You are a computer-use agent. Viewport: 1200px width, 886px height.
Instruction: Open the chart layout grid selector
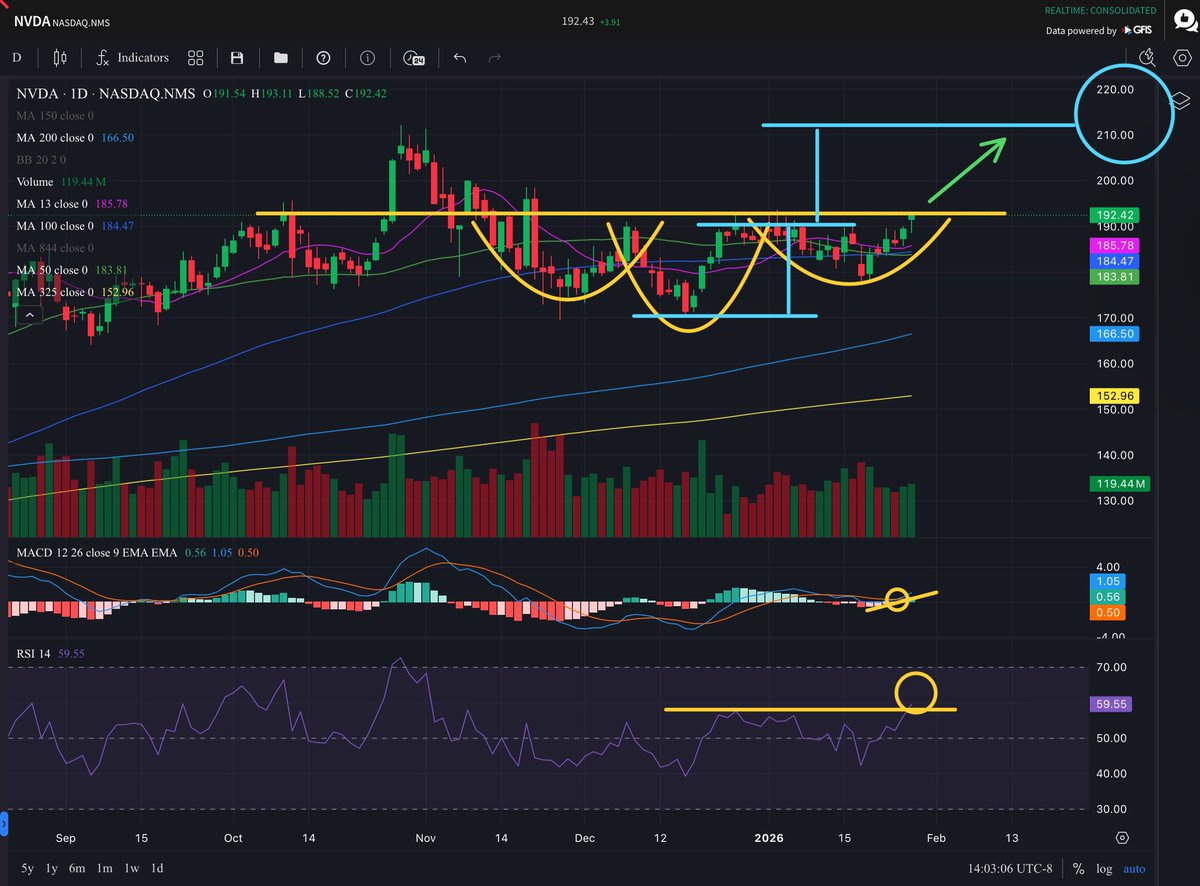click(x=195, y=57)
